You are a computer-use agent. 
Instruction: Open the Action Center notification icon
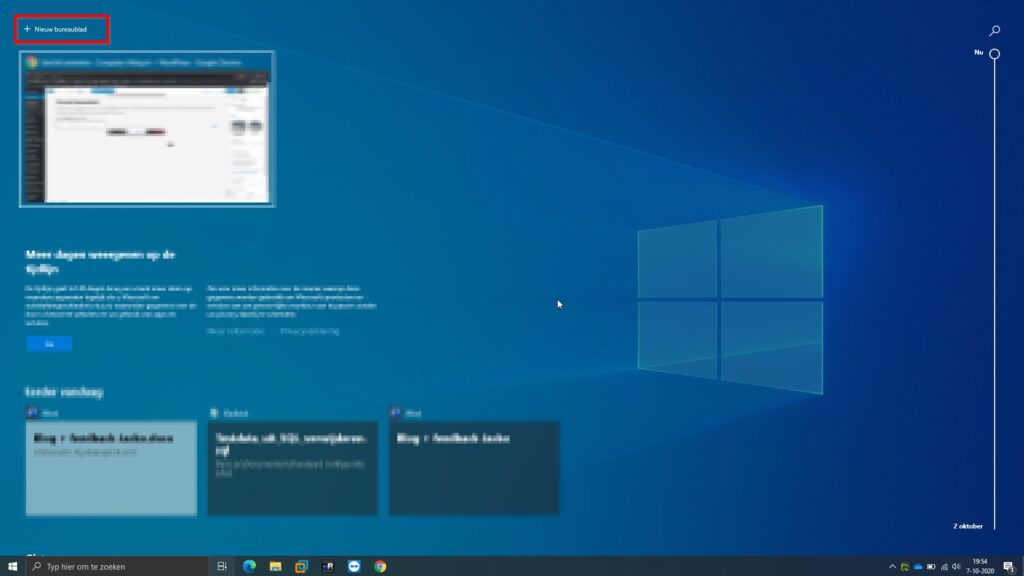point(1009,567)
